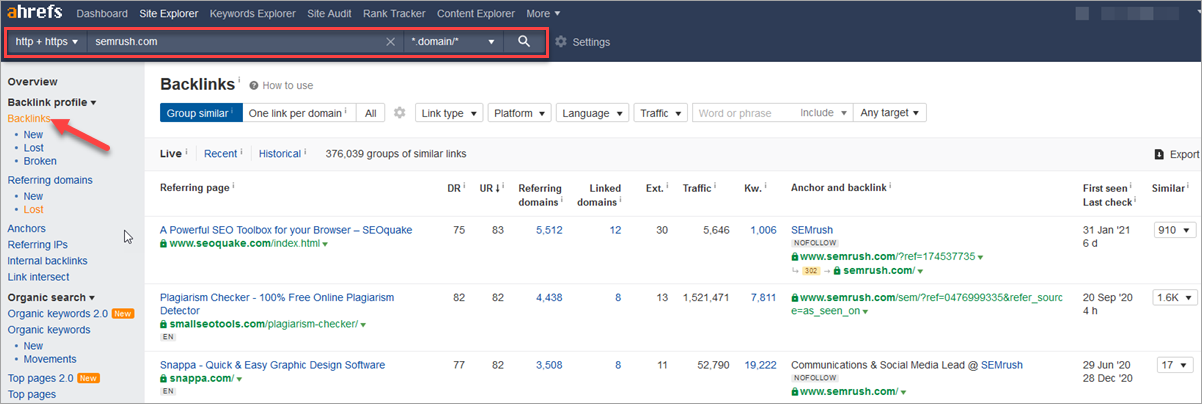
Task: Select the All grouping option
Action: point(370,113)
